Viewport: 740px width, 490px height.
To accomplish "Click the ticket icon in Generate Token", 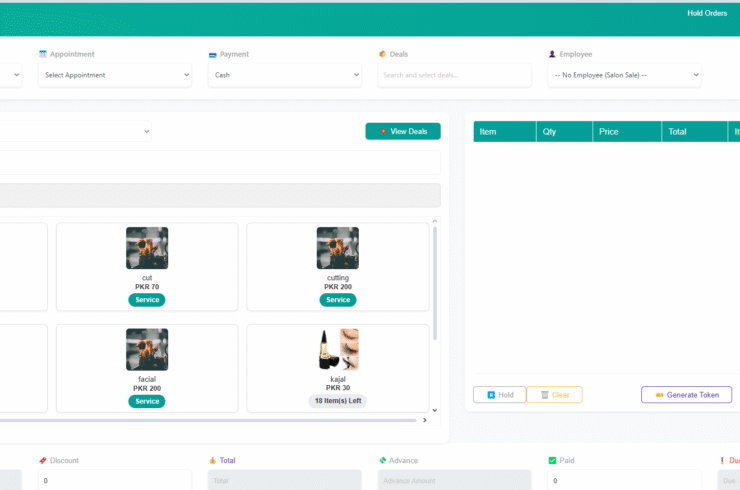I will (659, 395).
